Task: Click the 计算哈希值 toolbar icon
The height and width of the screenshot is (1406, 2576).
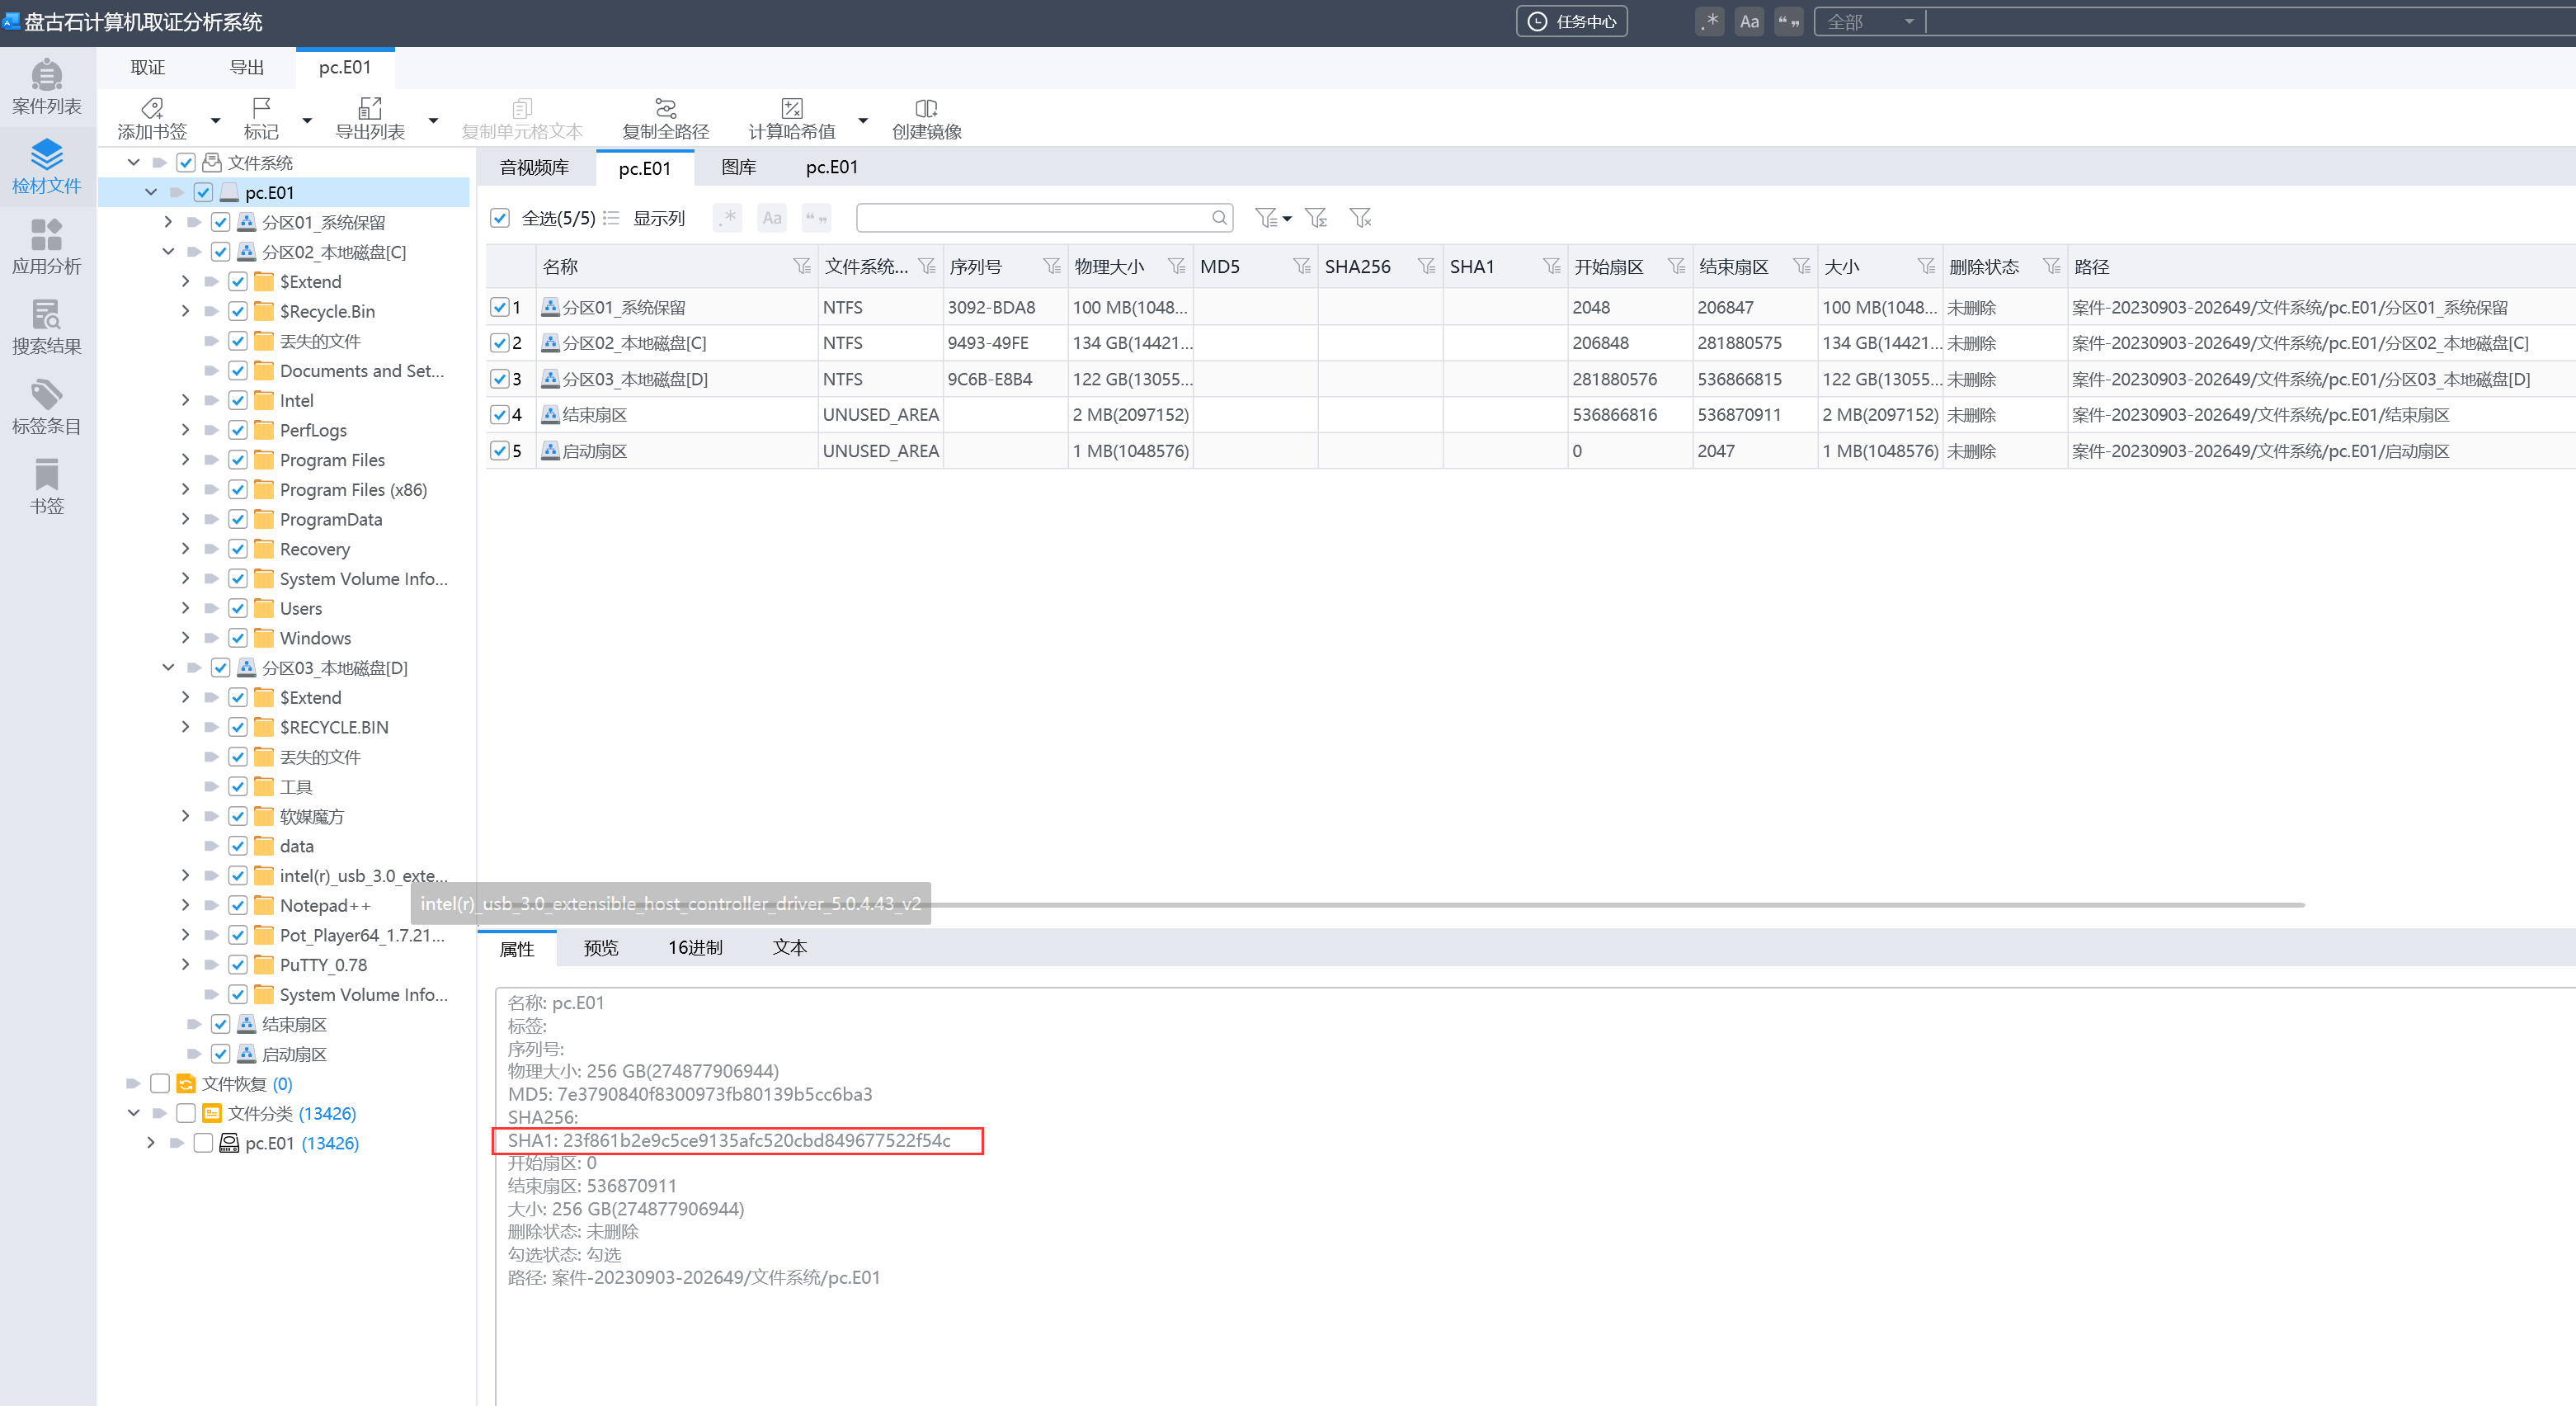Action: click(792, 108)
